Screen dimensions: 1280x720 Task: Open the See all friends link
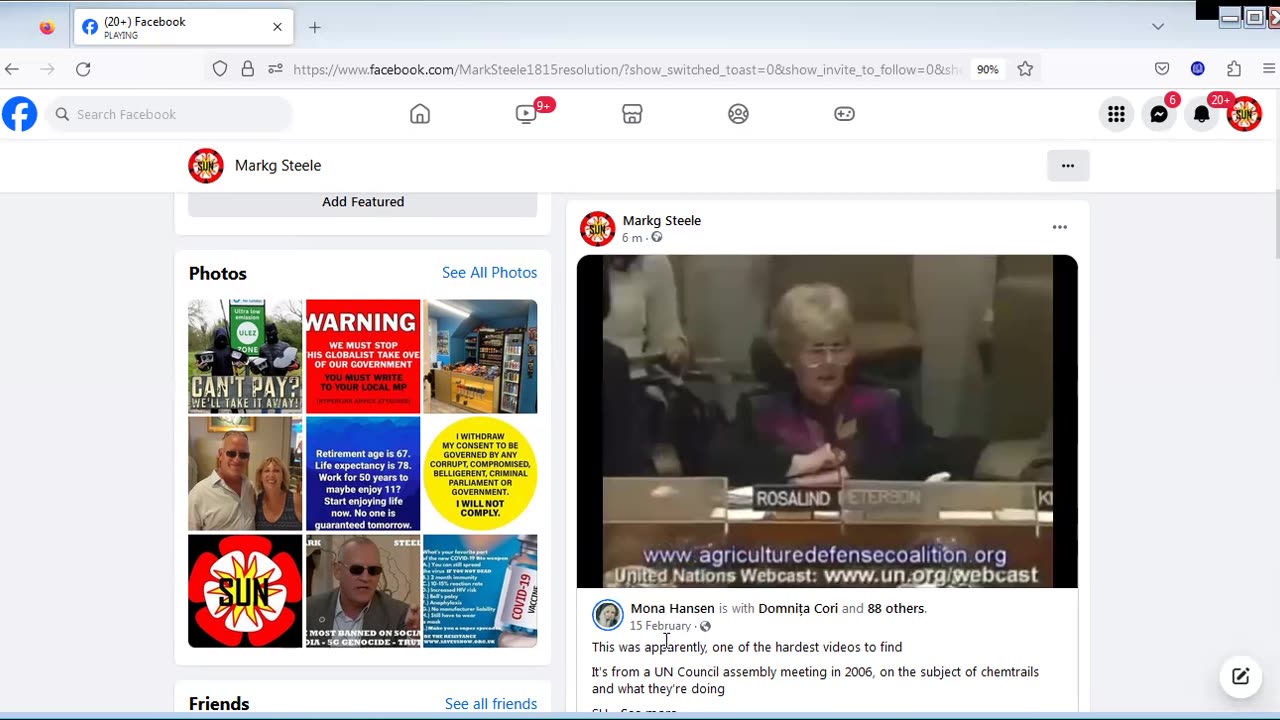coord(491,704)
